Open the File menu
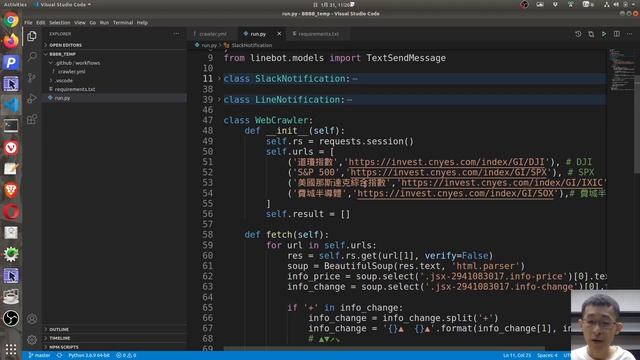Viewport: 640px width, 360px height. point(28,23)
